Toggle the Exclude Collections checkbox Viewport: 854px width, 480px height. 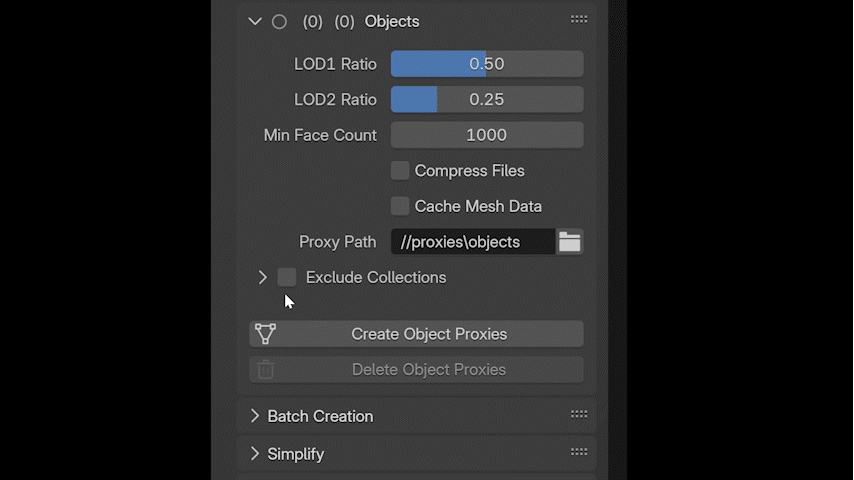click(287, 277)
